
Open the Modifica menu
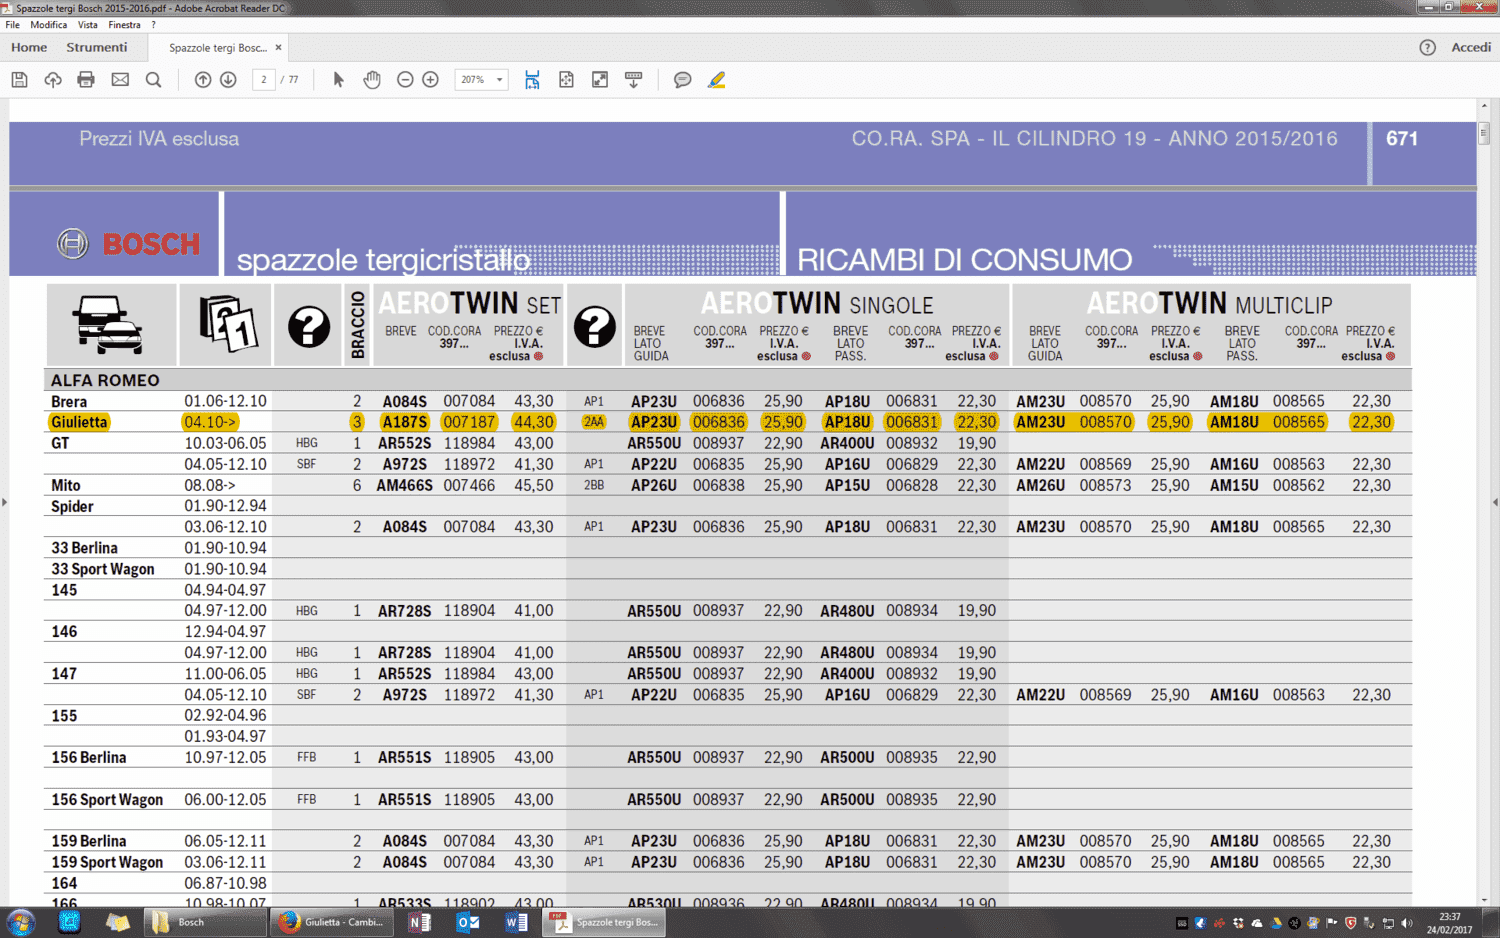point(49,25)
